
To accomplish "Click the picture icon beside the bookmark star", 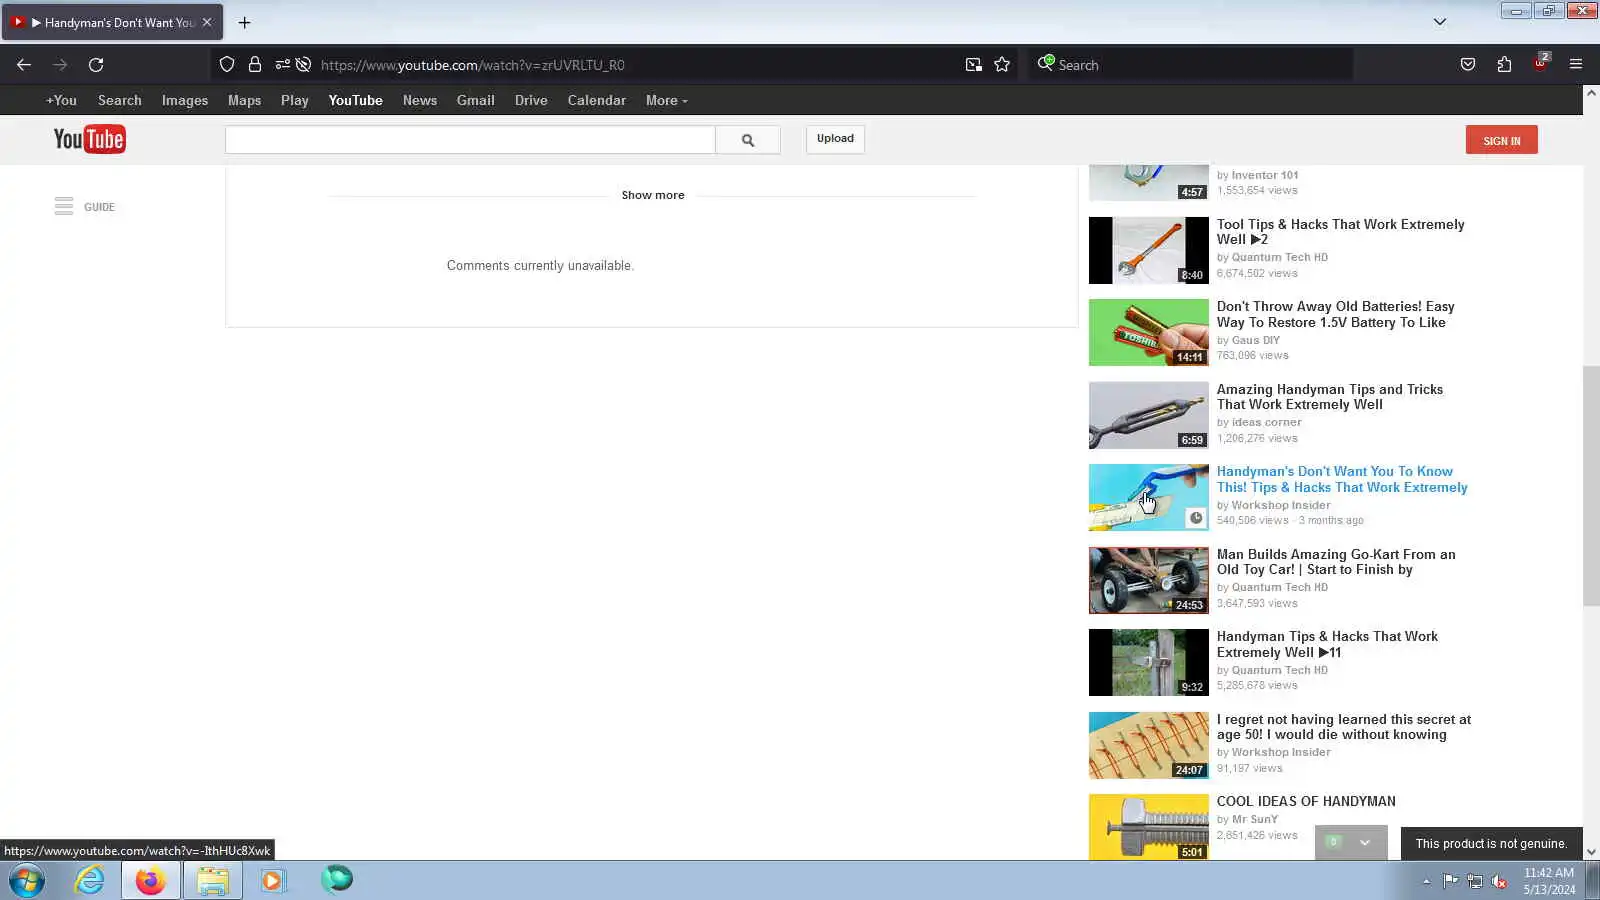I will click(x=973, y=65).
